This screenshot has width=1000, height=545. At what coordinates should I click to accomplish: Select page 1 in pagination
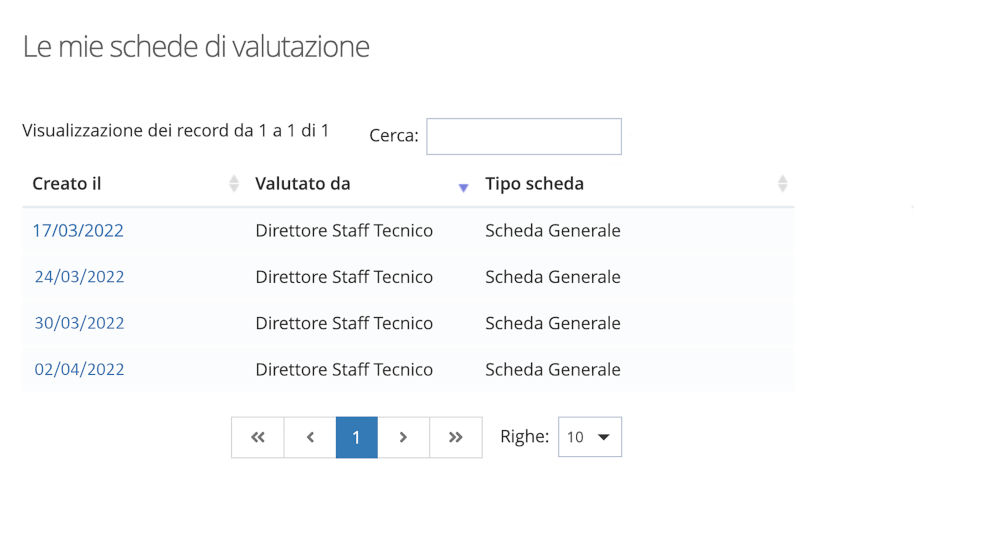tap(356, 437)
